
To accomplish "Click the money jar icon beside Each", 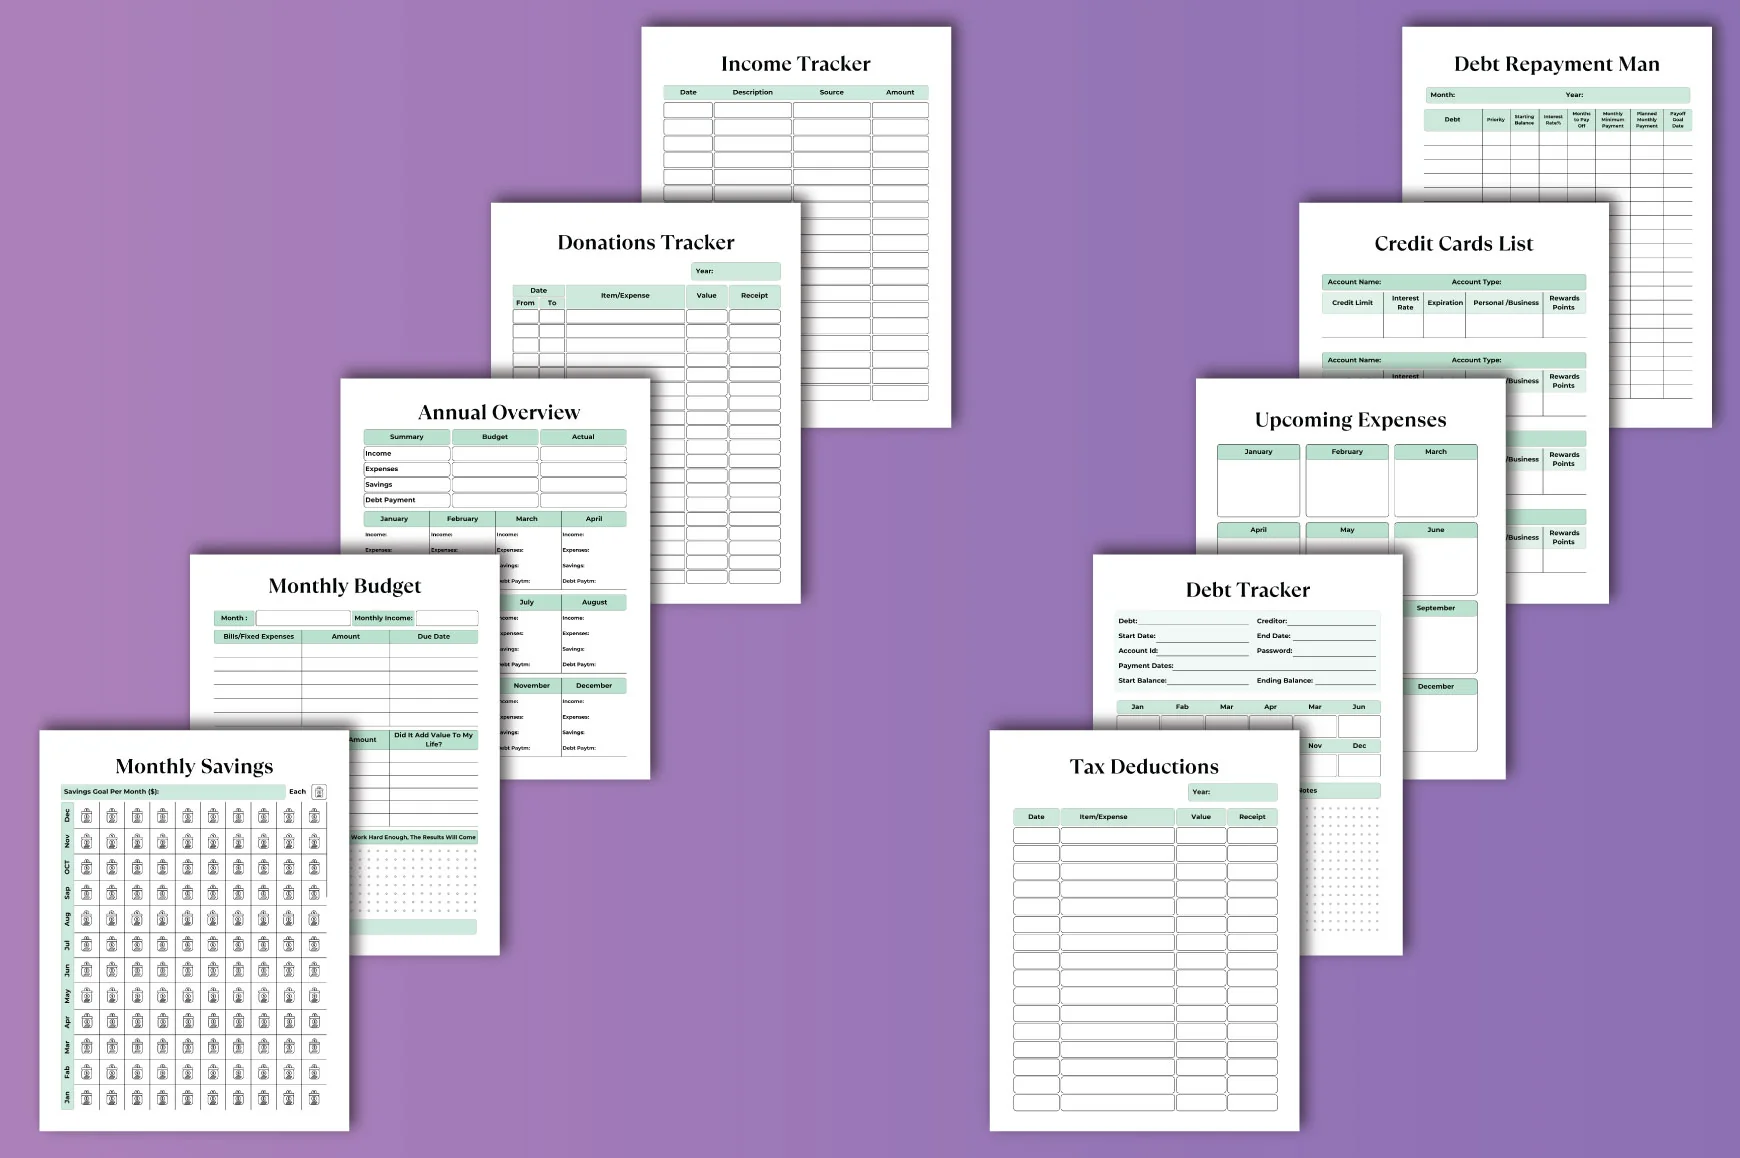I will (x=319, y=792).
